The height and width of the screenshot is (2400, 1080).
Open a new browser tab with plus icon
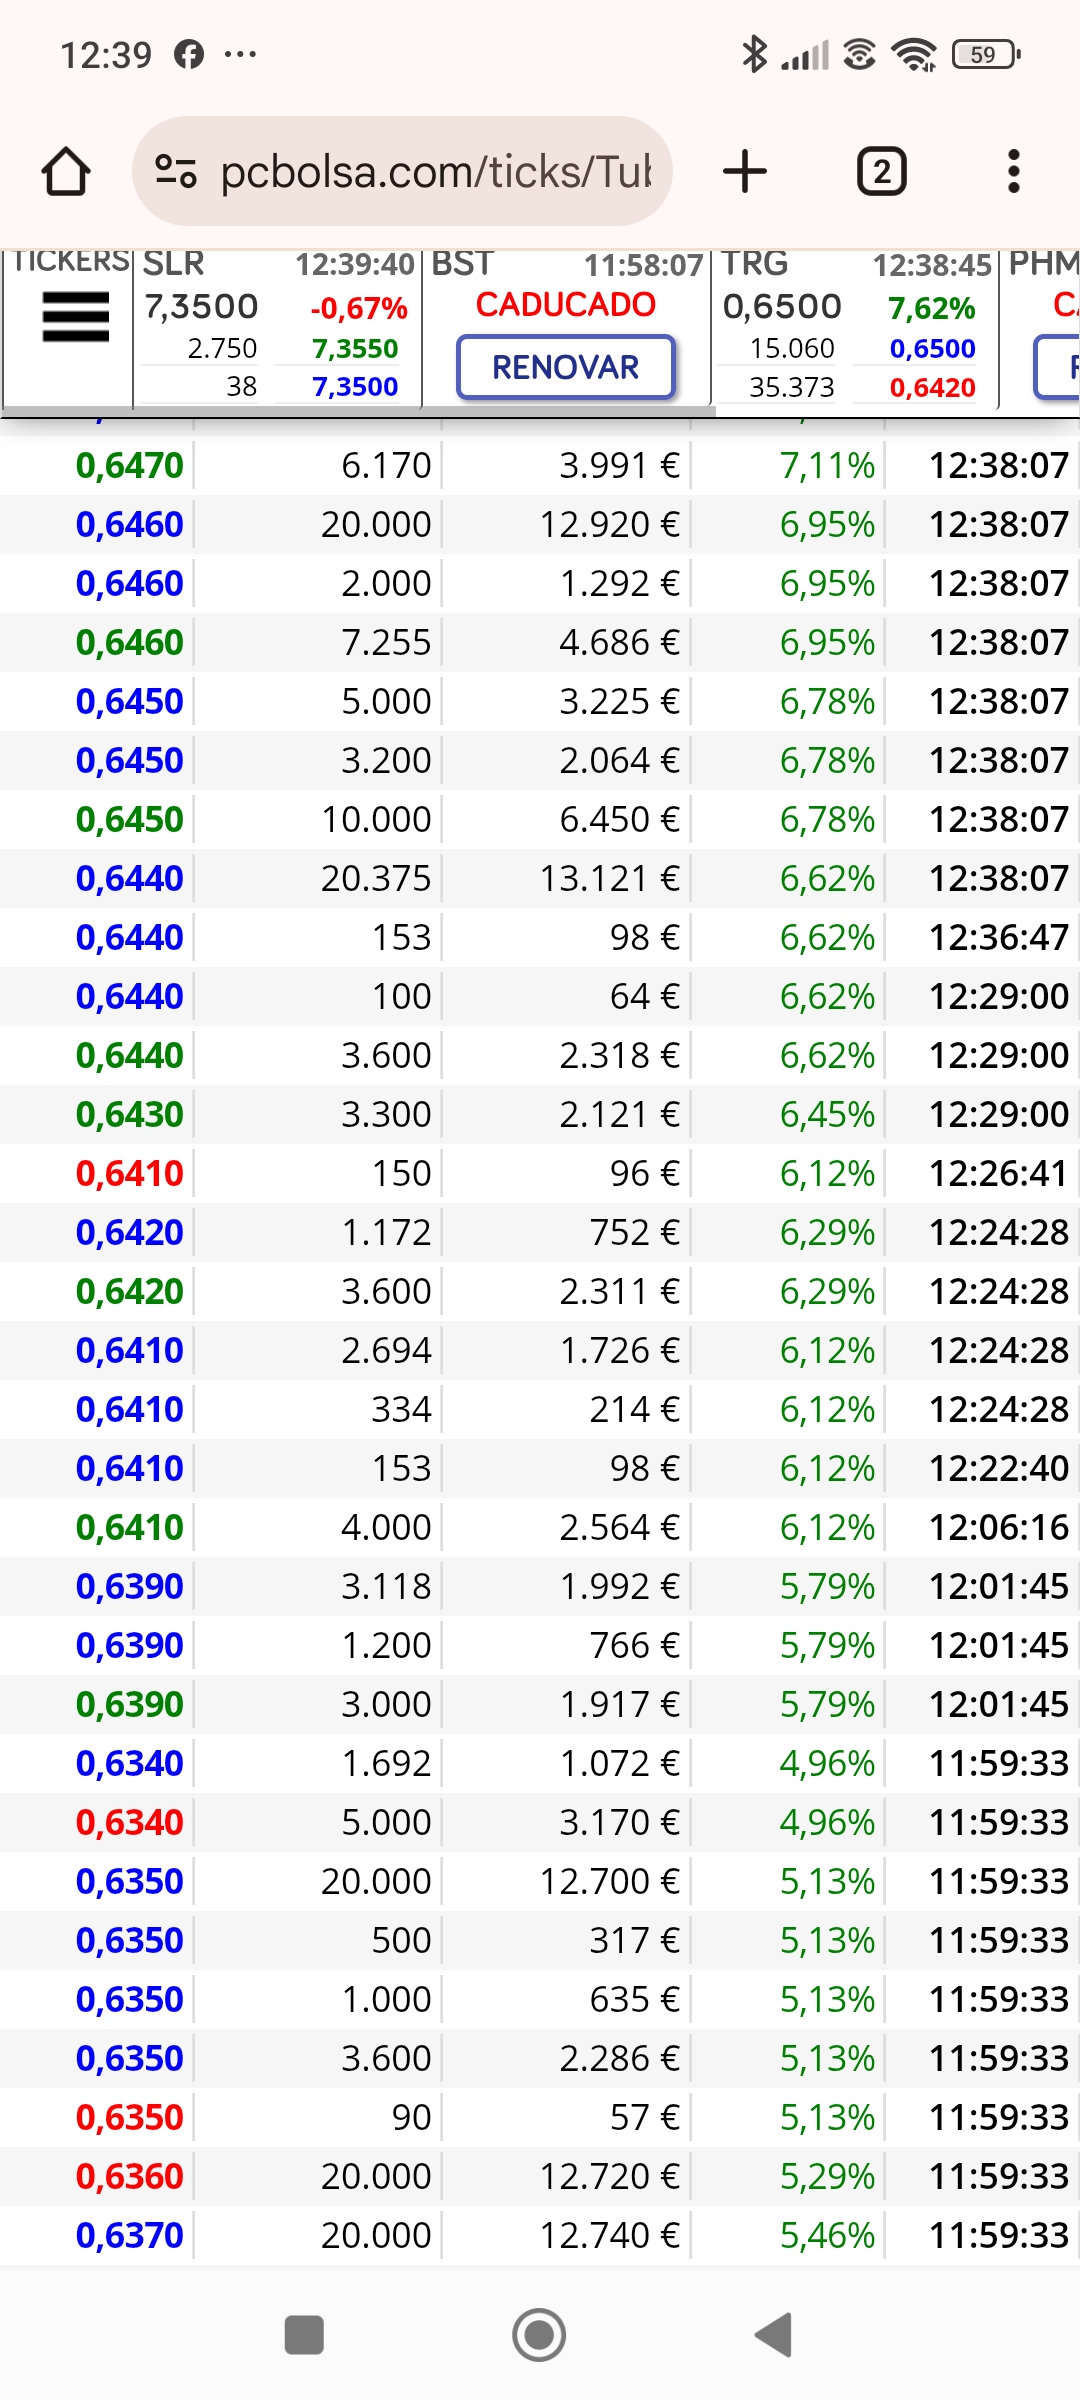[x=745, y=171]
